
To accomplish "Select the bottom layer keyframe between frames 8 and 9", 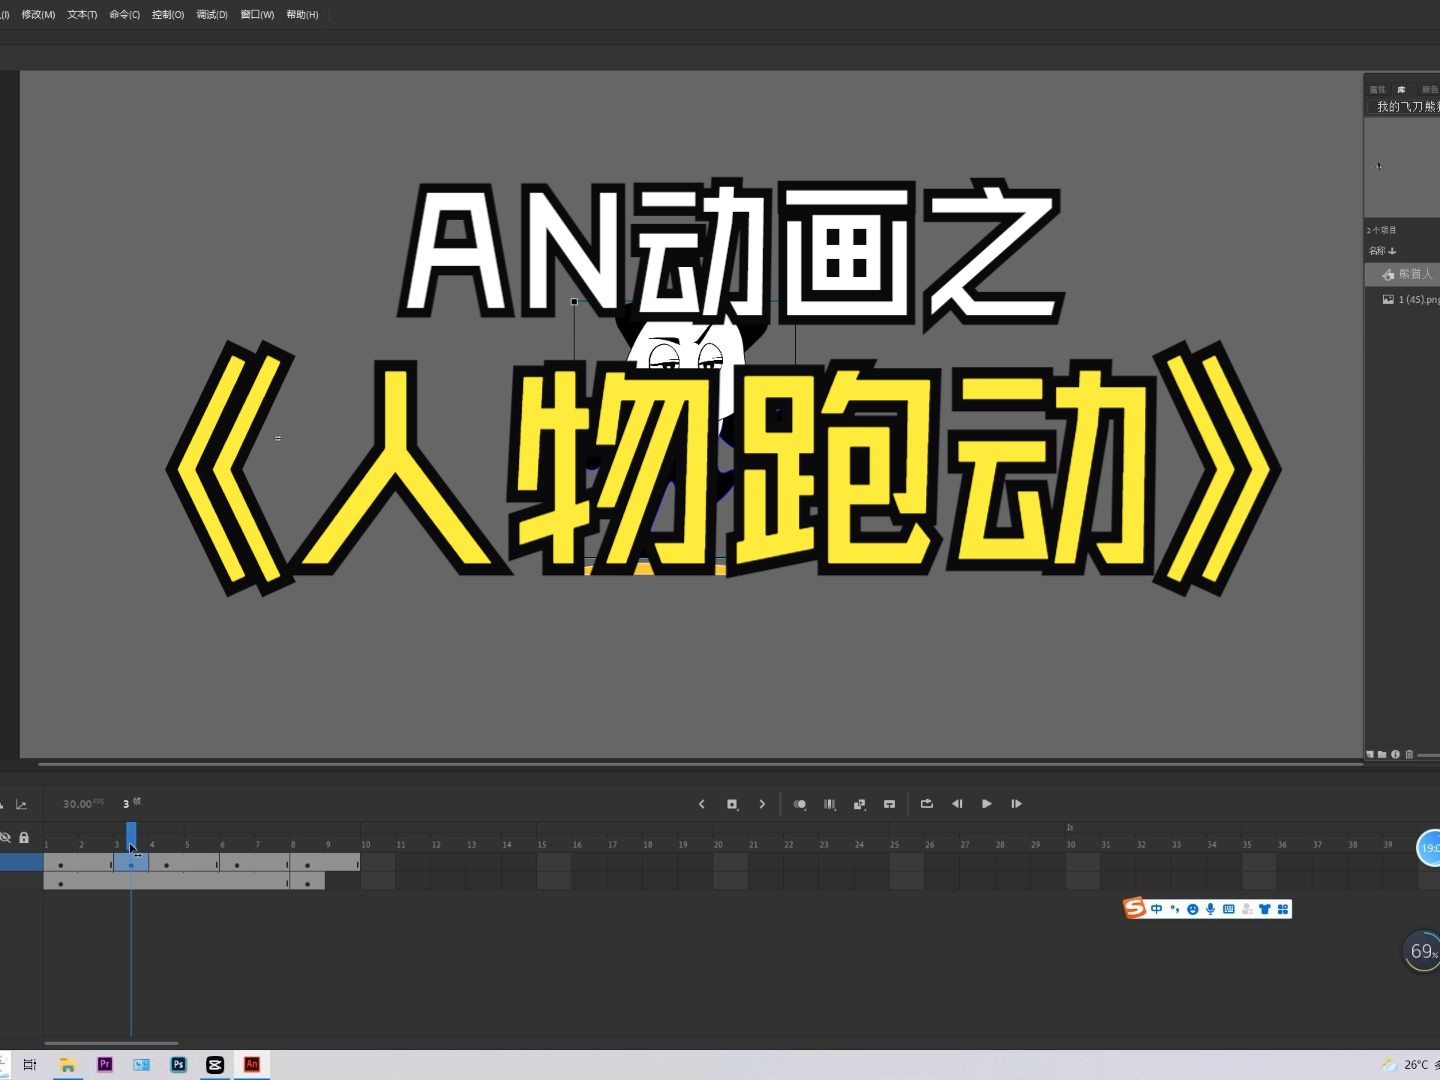I will (307, 884).
